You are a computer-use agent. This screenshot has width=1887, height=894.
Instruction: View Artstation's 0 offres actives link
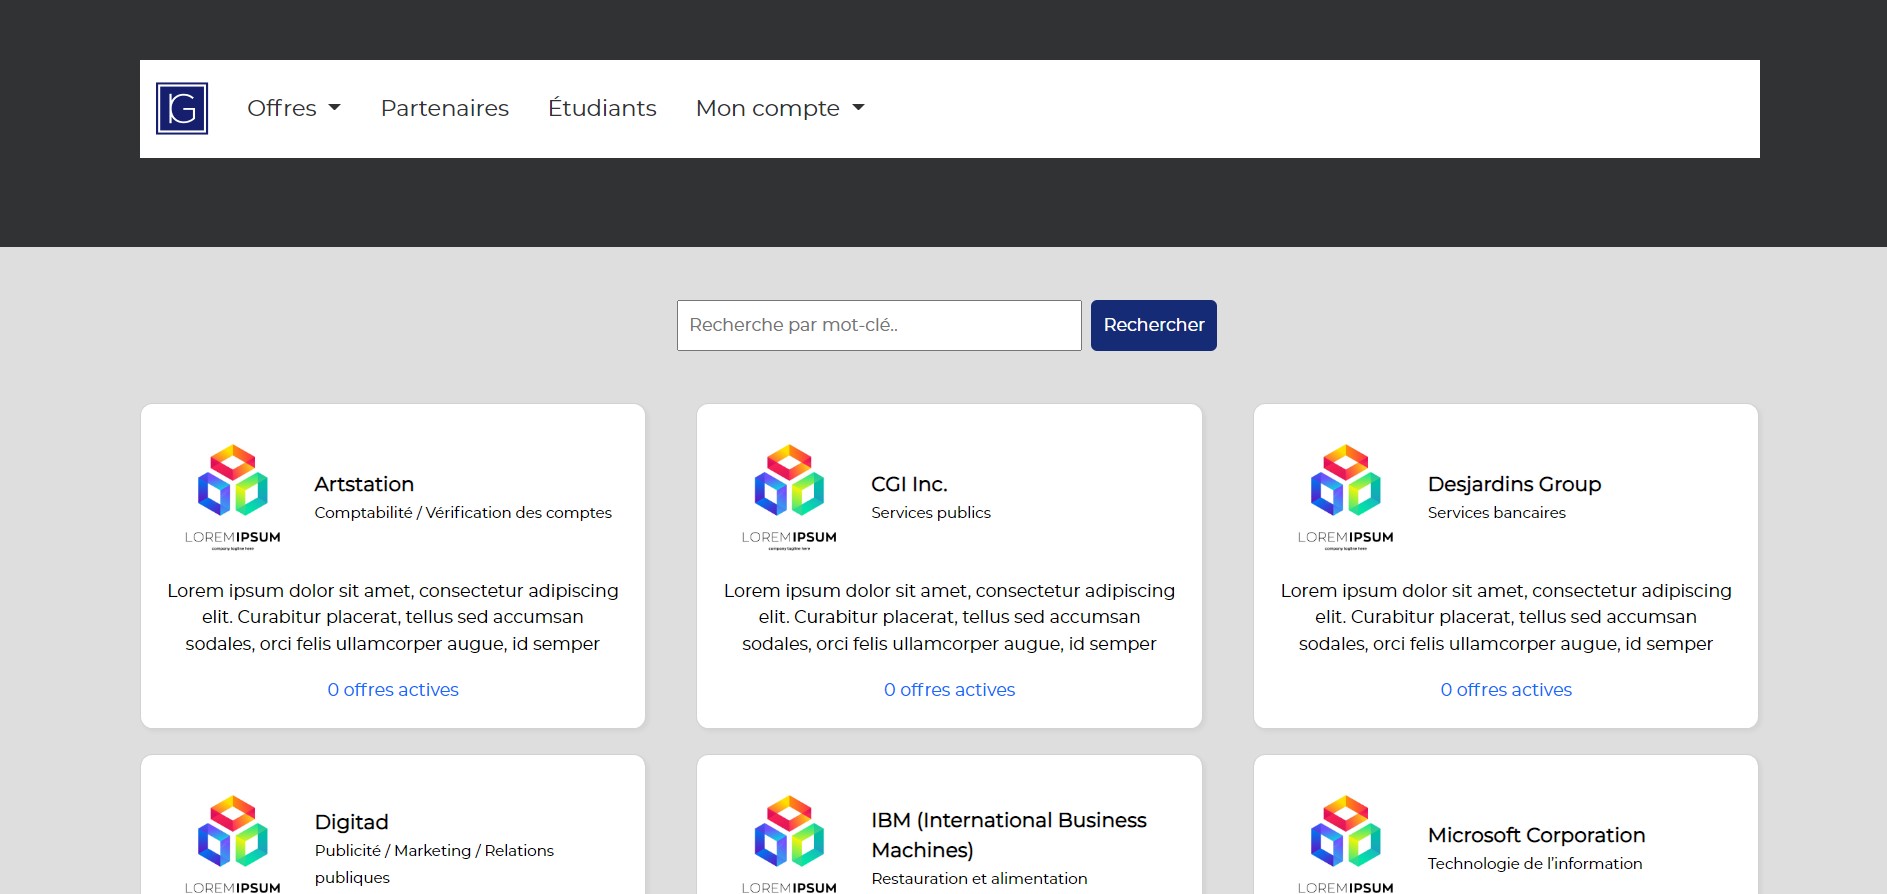(393, 690)
